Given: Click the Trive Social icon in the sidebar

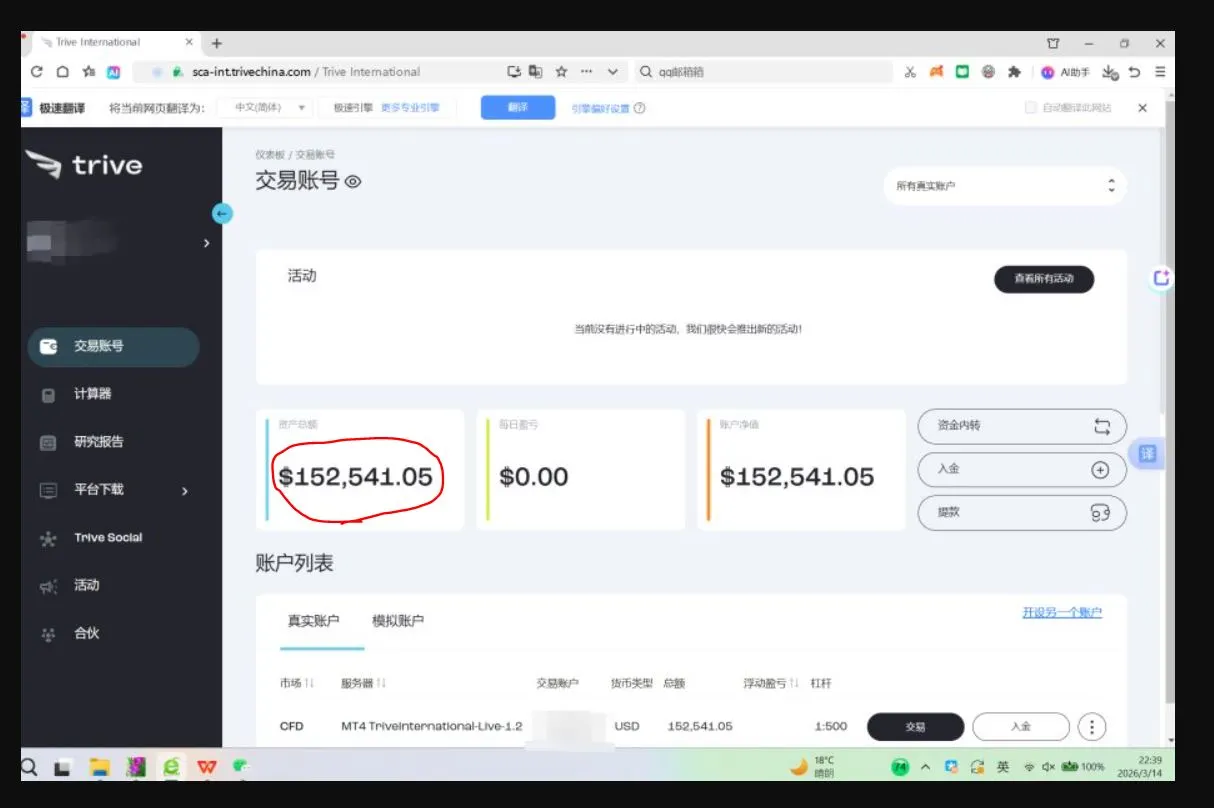Looking at the screenshot, I should pos(48,539).
